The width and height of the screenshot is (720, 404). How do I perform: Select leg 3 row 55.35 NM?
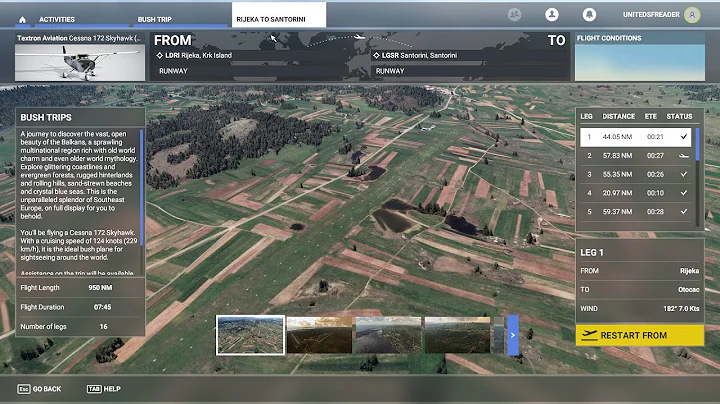[636, 174]
